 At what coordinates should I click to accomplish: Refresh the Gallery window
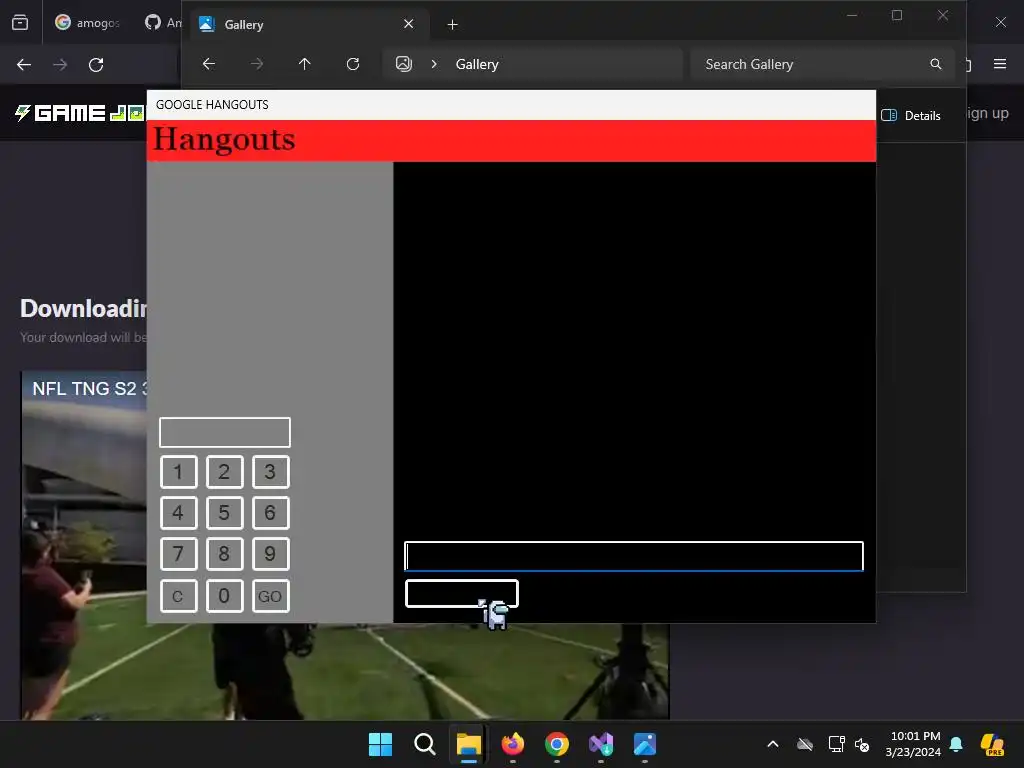(x=353, y=64)
